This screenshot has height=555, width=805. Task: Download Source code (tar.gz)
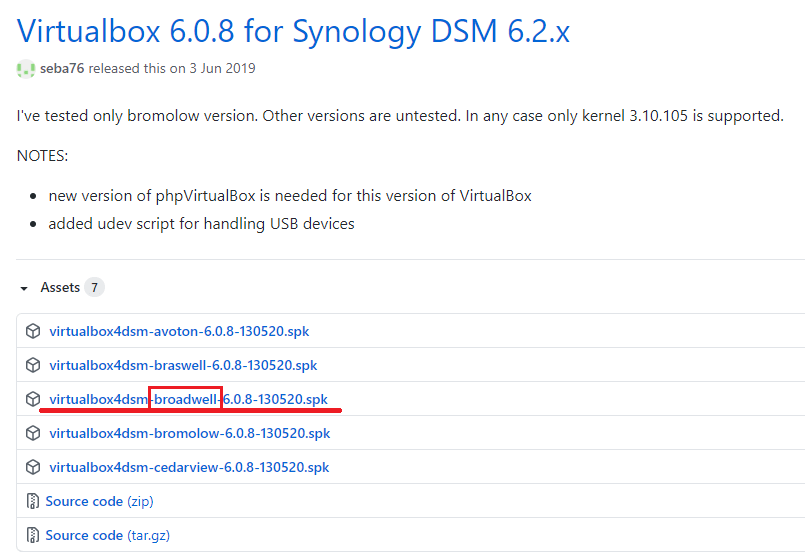(x=108, y=535)
